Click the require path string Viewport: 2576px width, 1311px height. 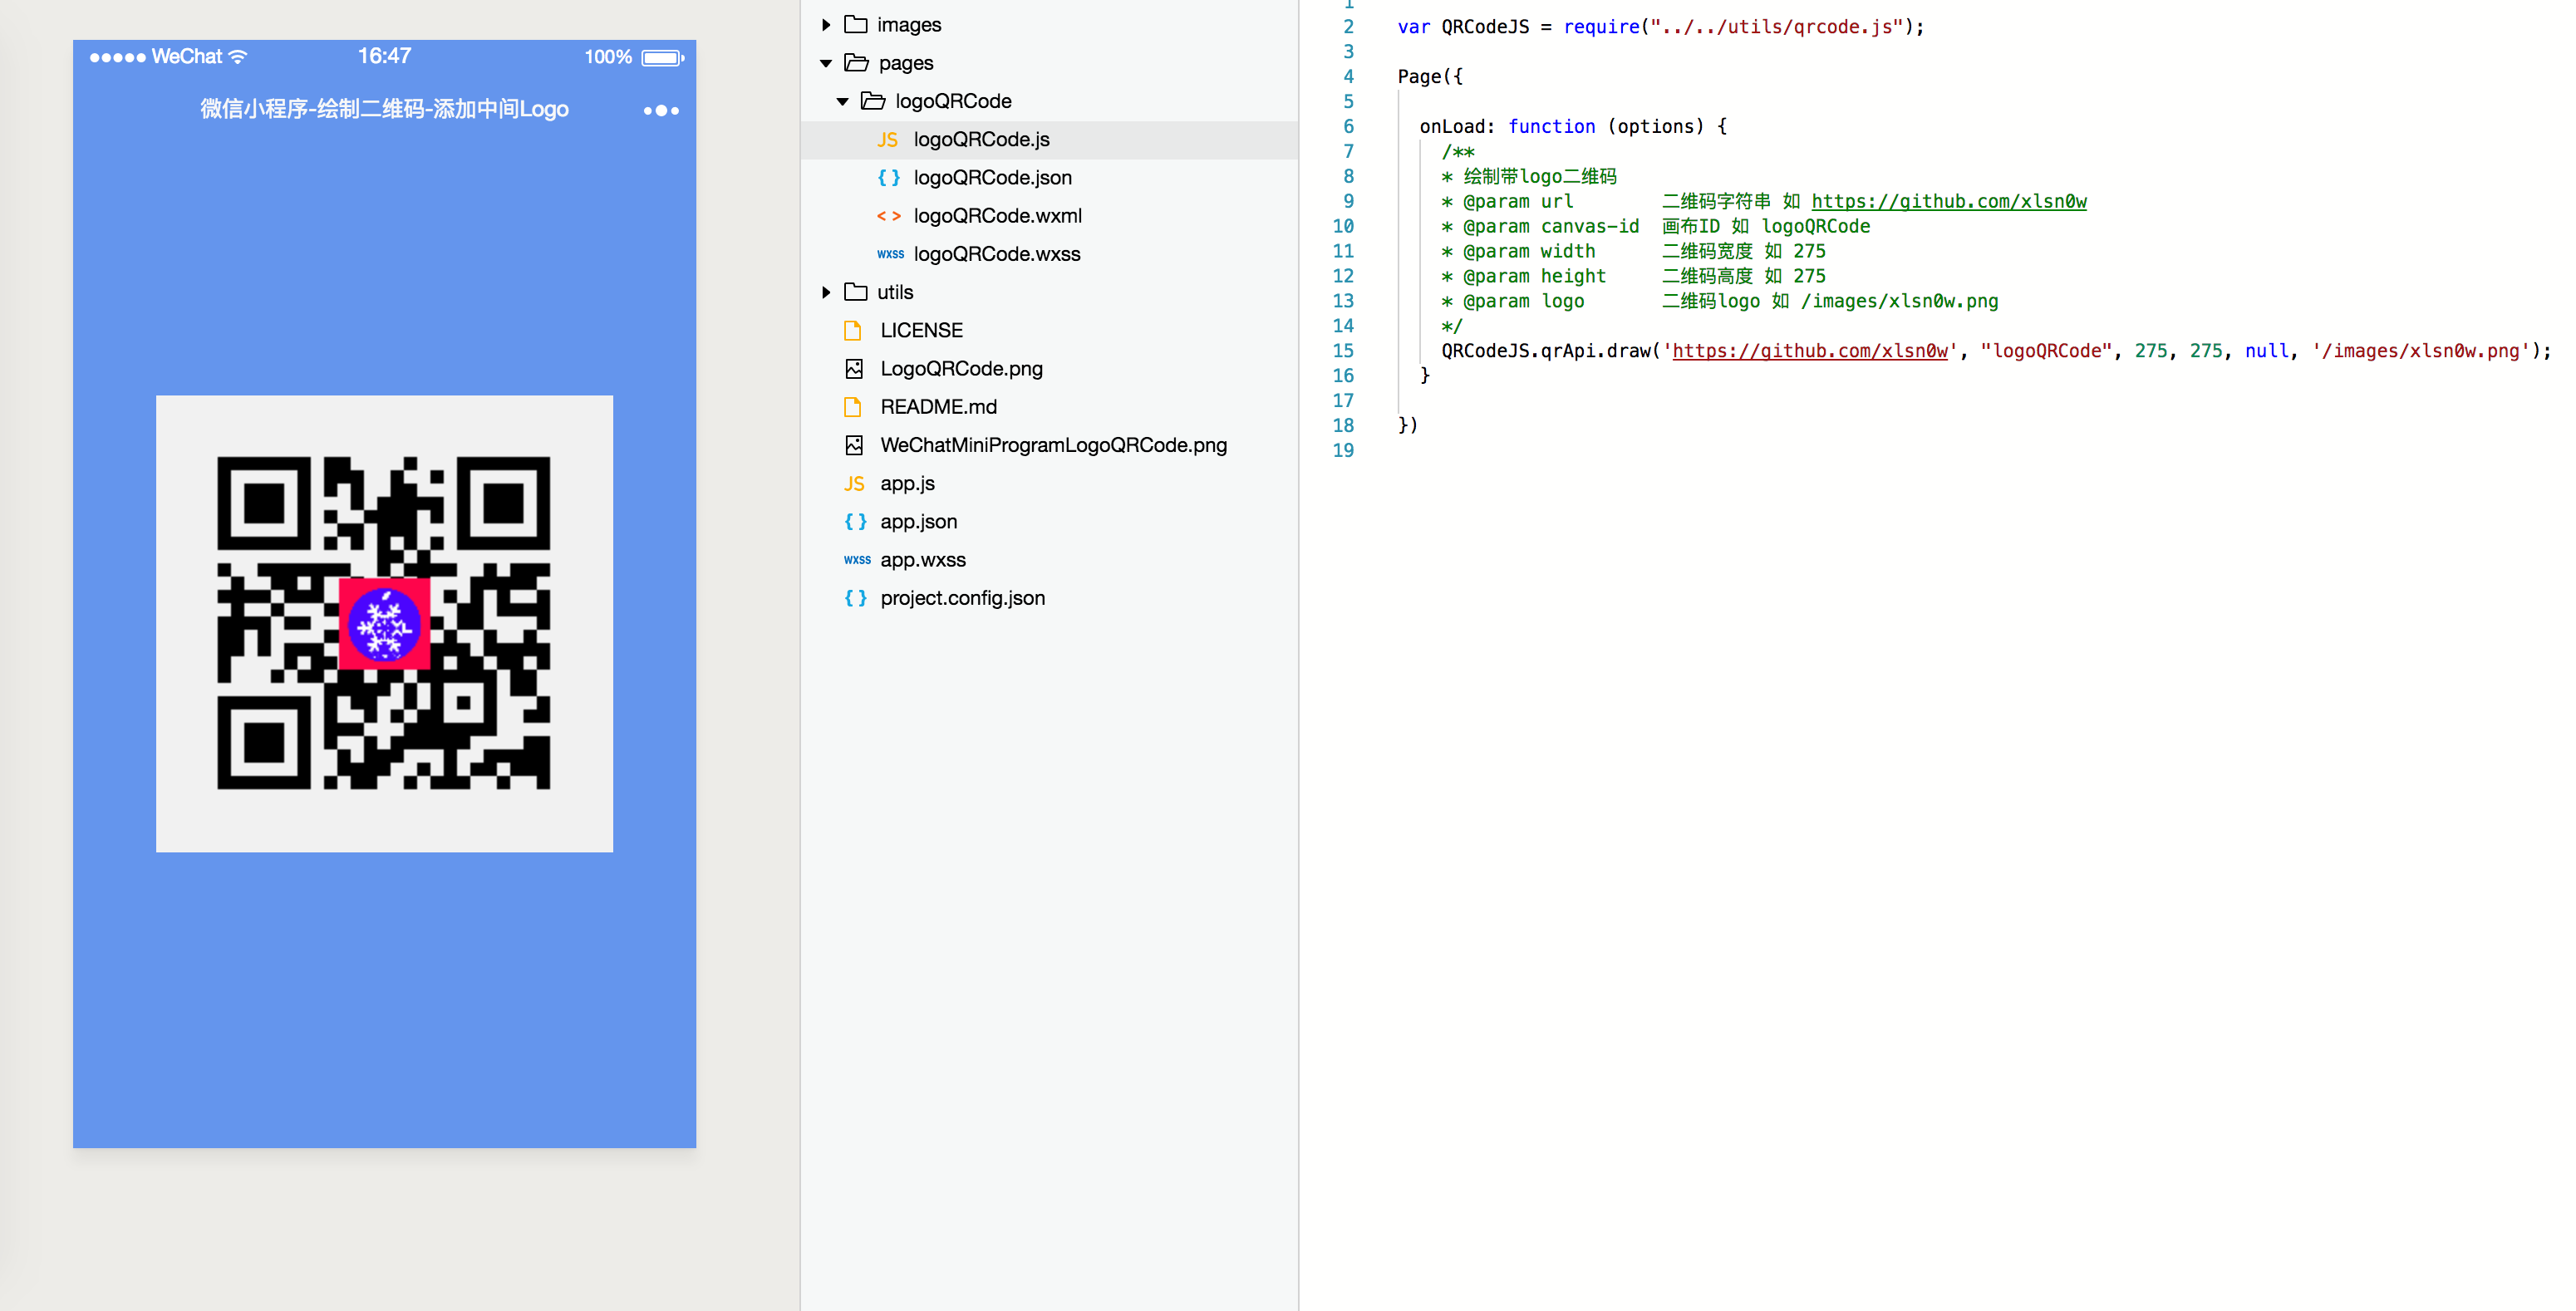point(1777,27)
